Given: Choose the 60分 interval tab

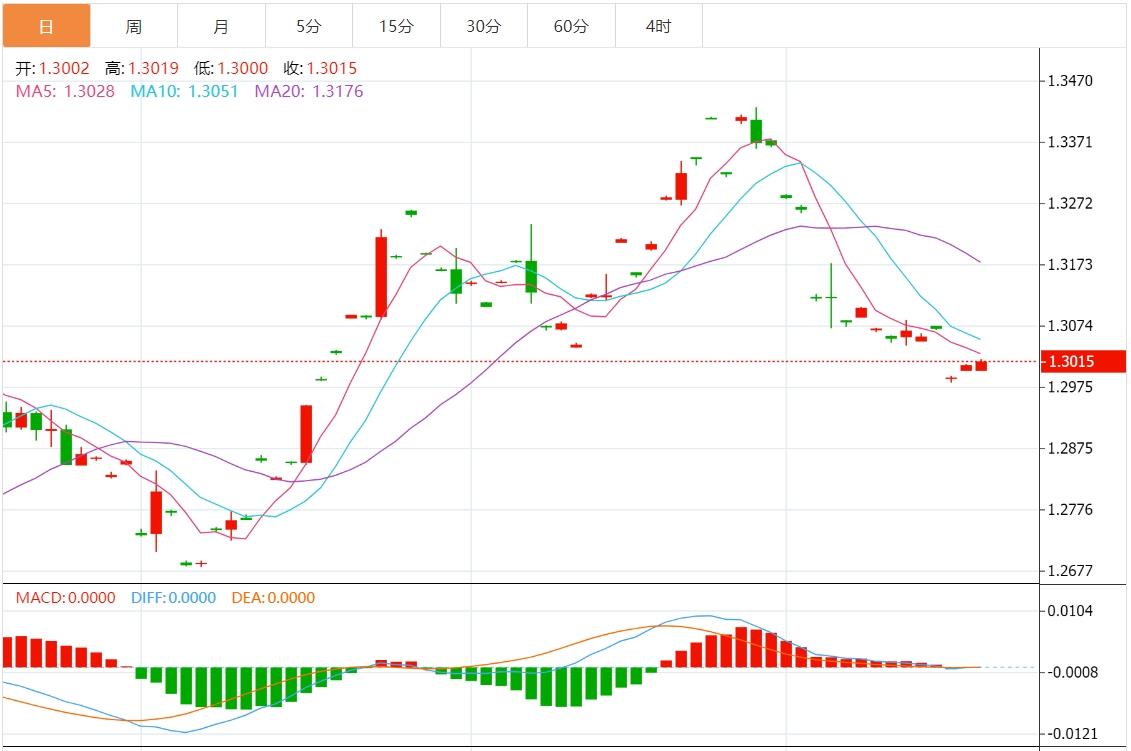Looking at the screenshot, I should (571, 26).
